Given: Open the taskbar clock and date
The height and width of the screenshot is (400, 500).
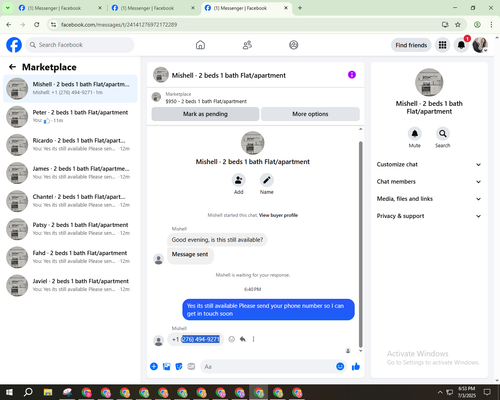Looking at the screenshot, I should pos(467,392).
